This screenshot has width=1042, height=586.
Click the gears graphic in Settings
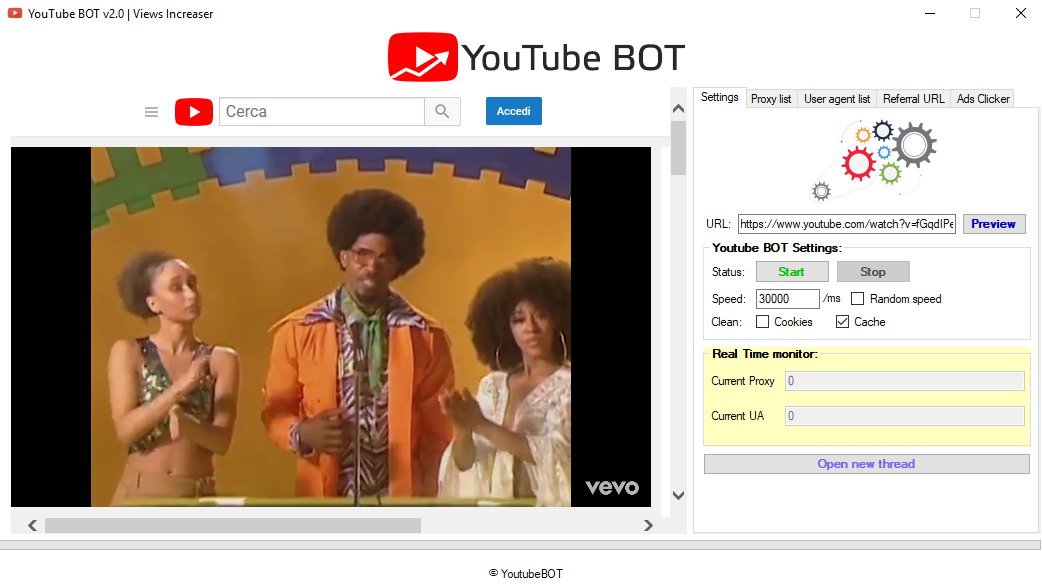tap(873, 160)
